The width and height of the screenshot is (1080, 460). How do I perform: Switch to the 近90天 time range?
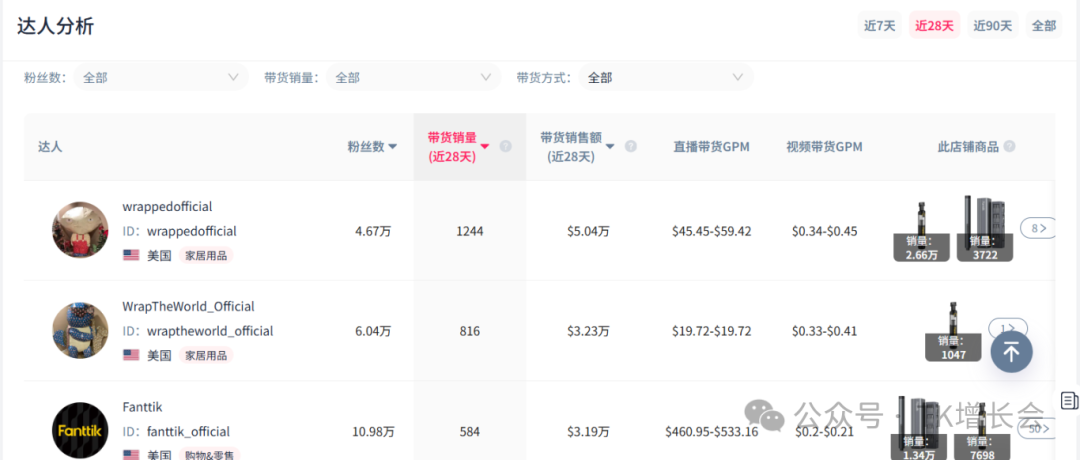tap(992, 26)
